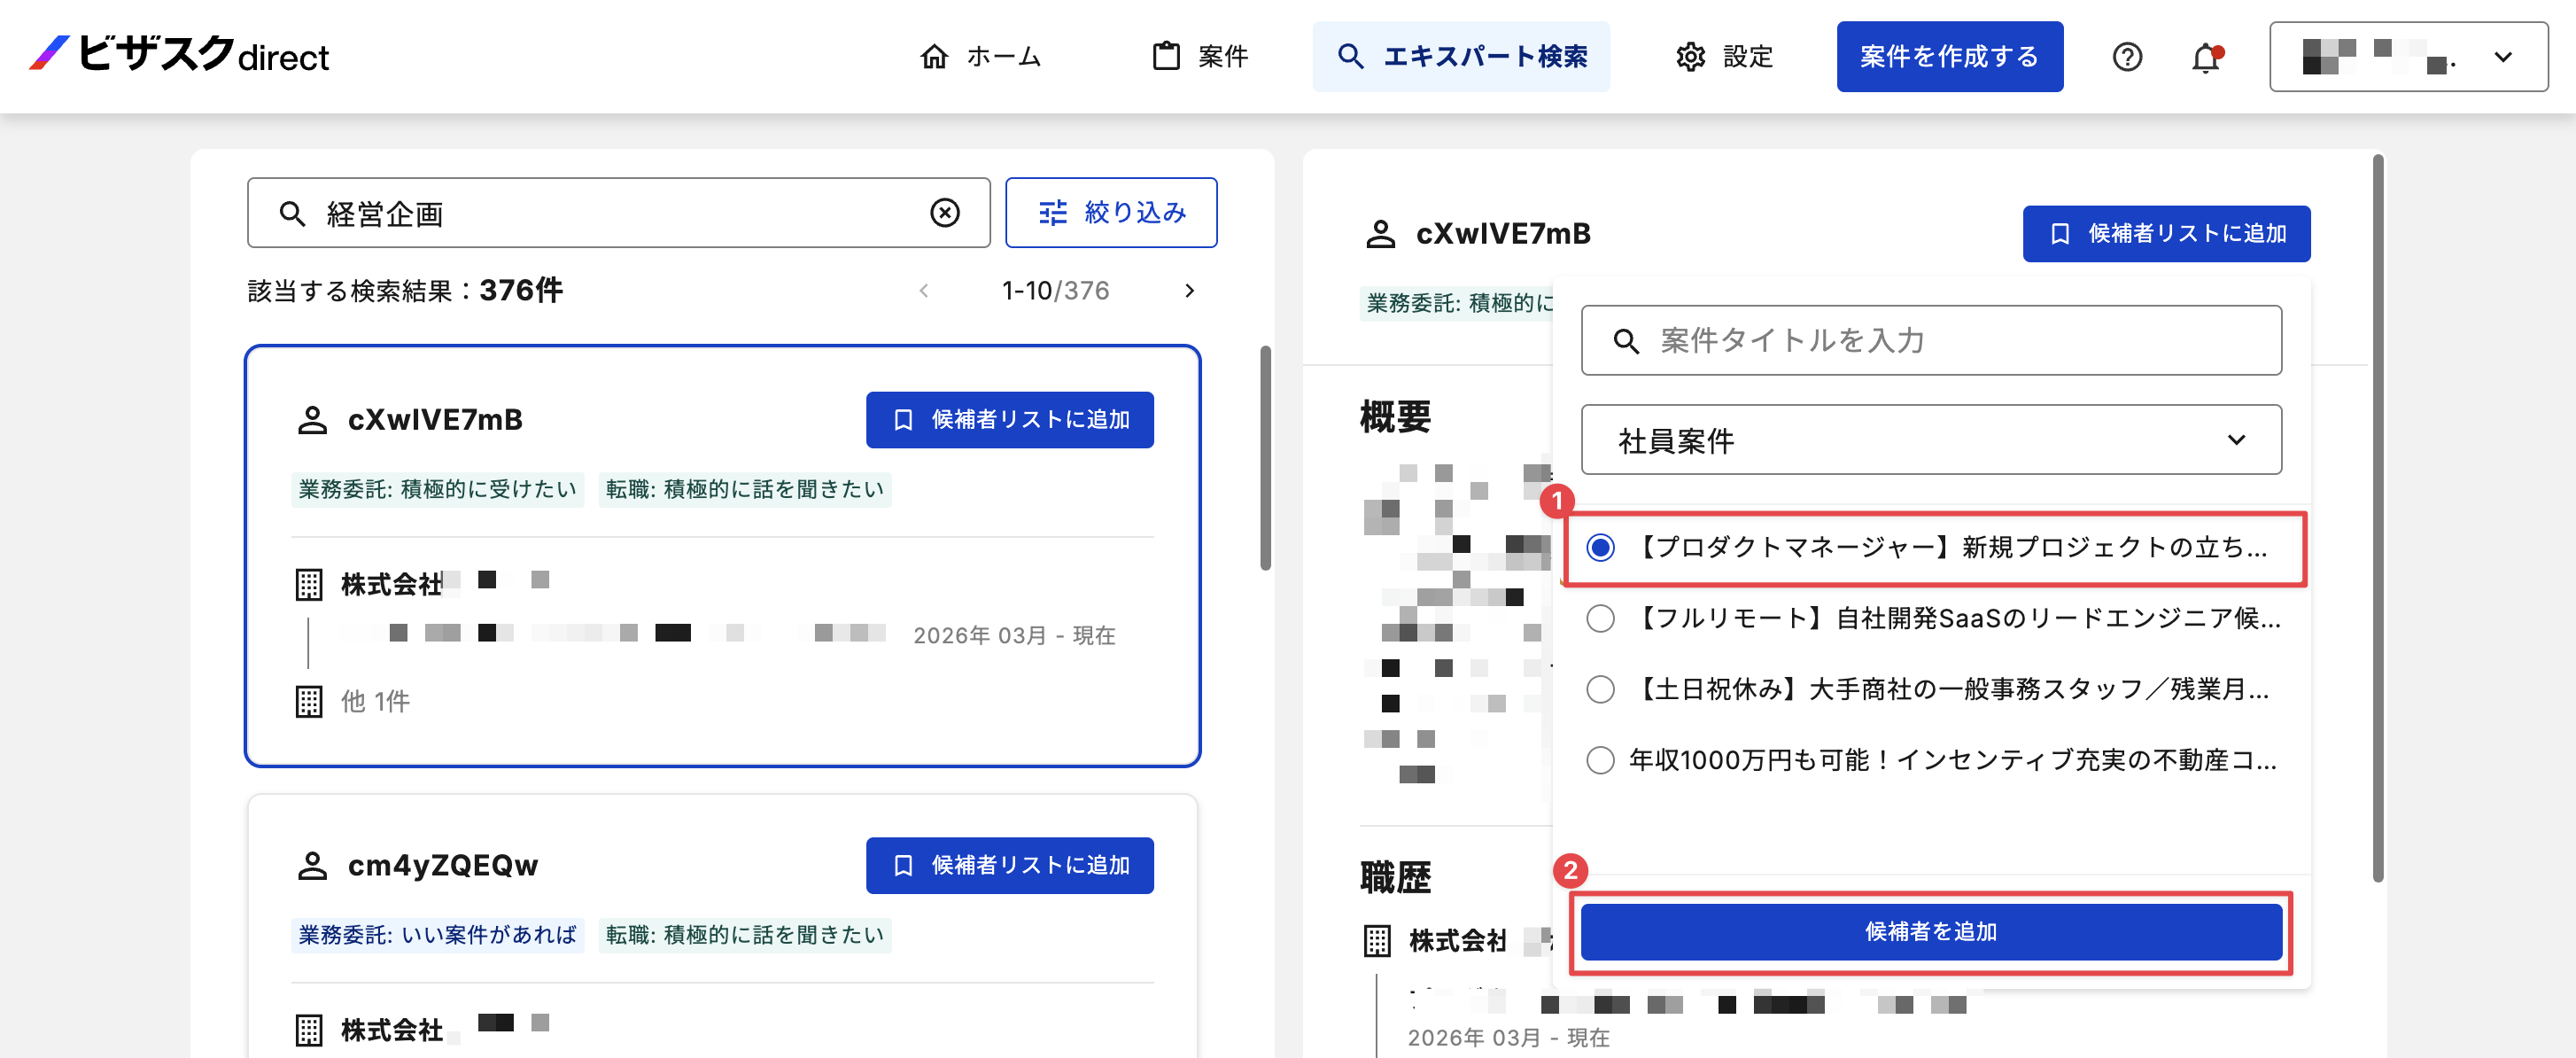Open the エキスパート検索 navigation tab
Viewport: 2576px width, 1058px height.
(x=1461, y=57)
